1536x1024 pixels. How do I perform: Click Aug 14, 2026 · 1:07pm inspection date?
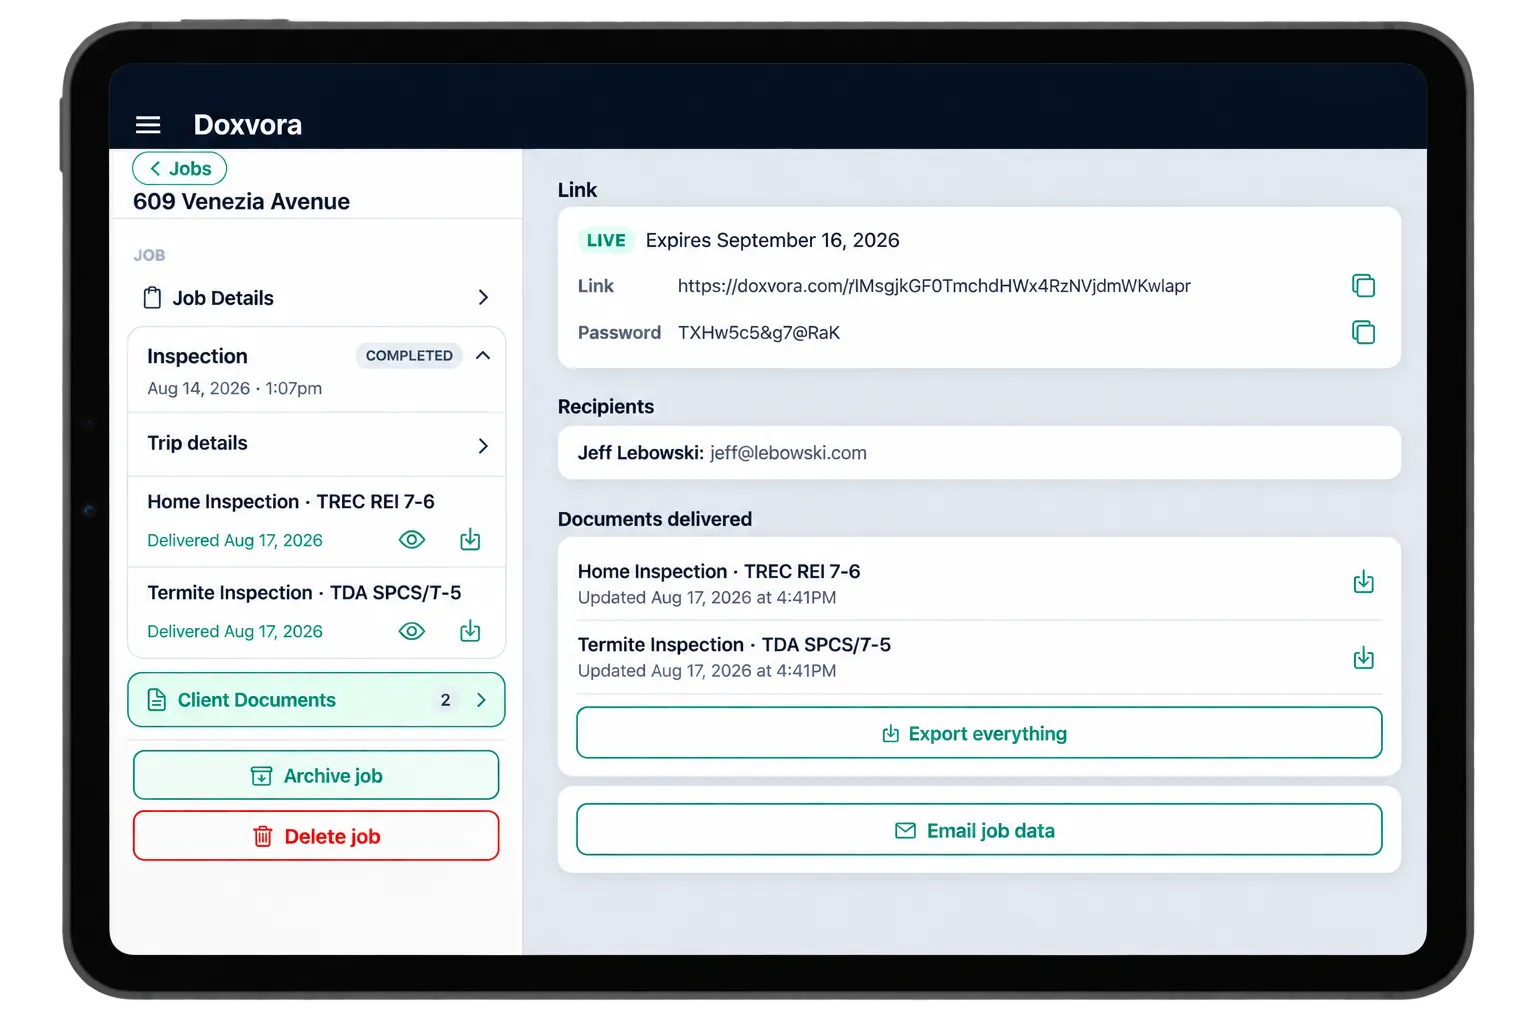235,388
